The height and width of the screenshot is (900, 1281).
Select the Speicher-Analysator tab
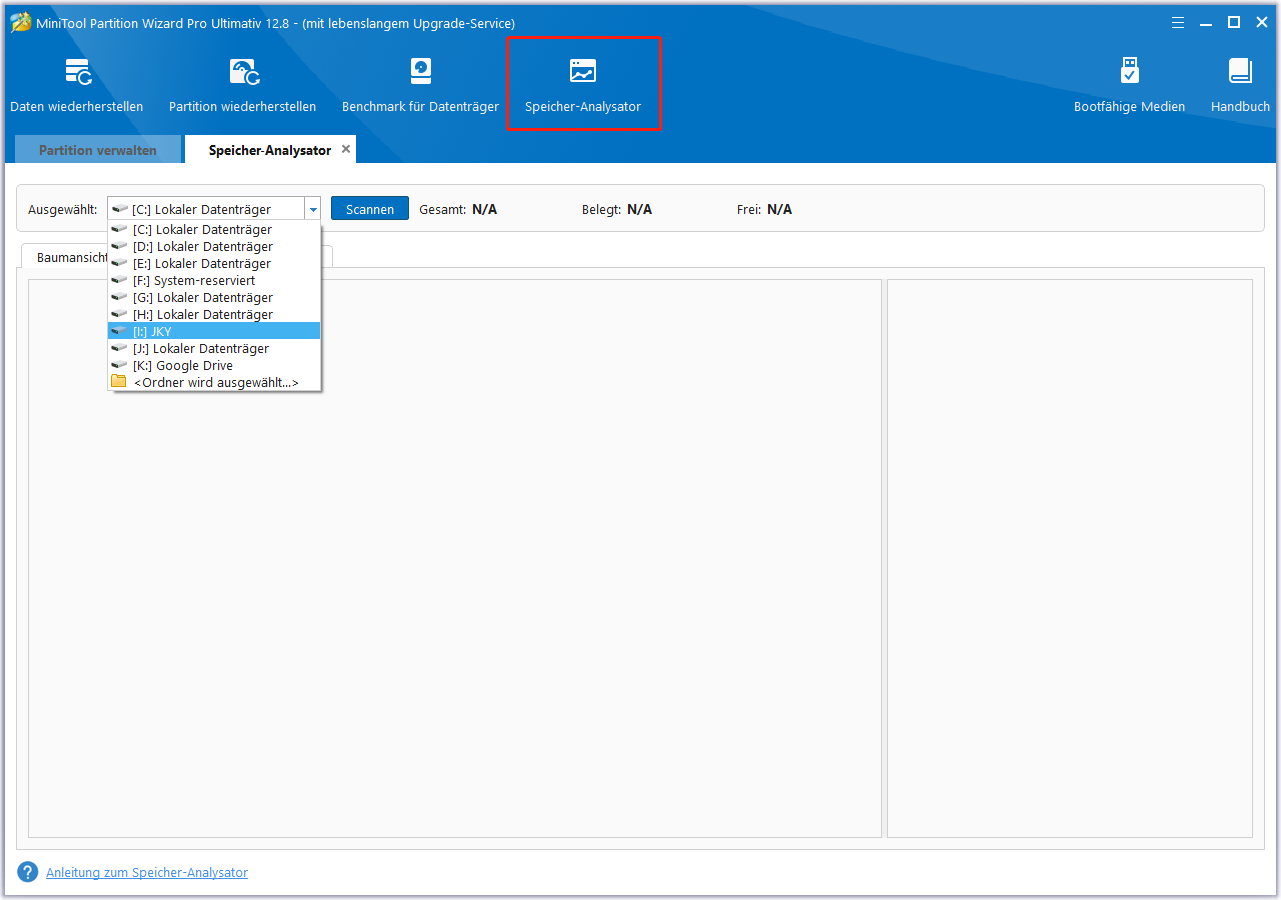coord(270,150)
